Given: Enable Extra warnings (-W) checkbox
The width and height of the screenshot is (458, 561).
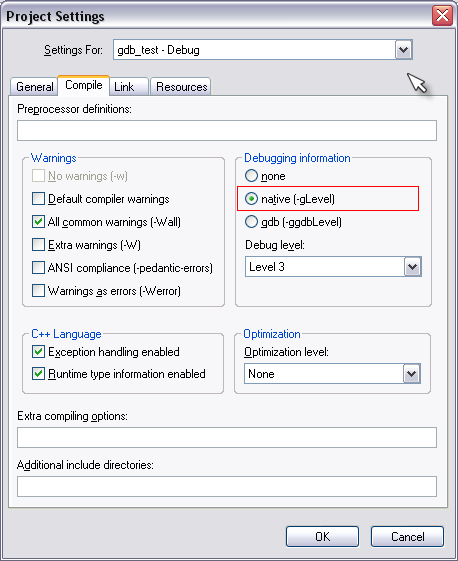Looking at the screenshot, I should coord(38,245).
